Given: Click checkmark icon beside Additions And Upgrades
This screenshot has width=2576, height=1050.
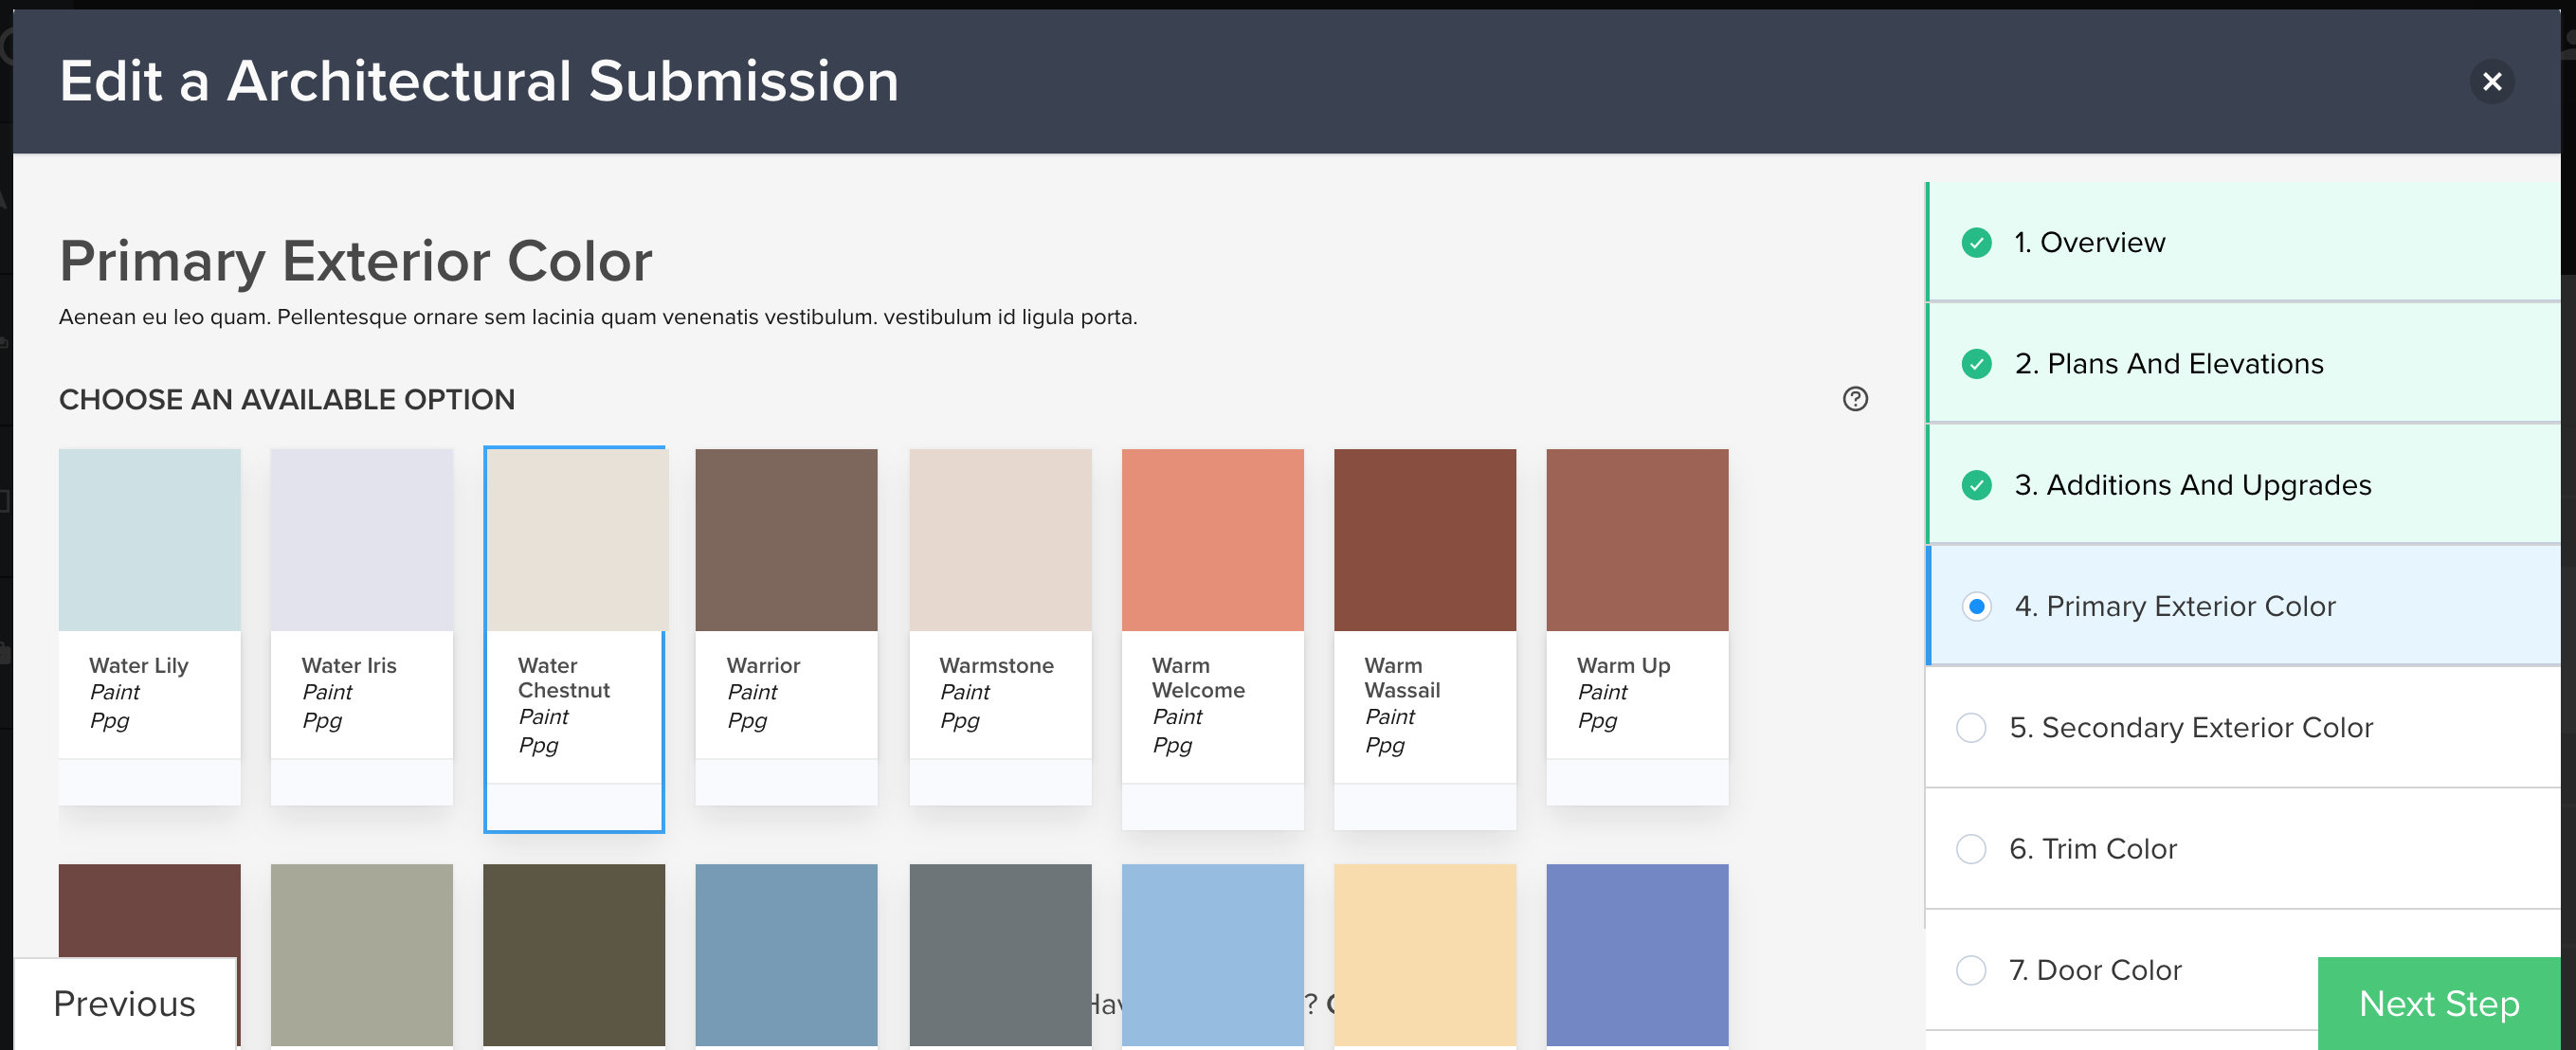Looking at the screenshot, I should click(1976, 485).
